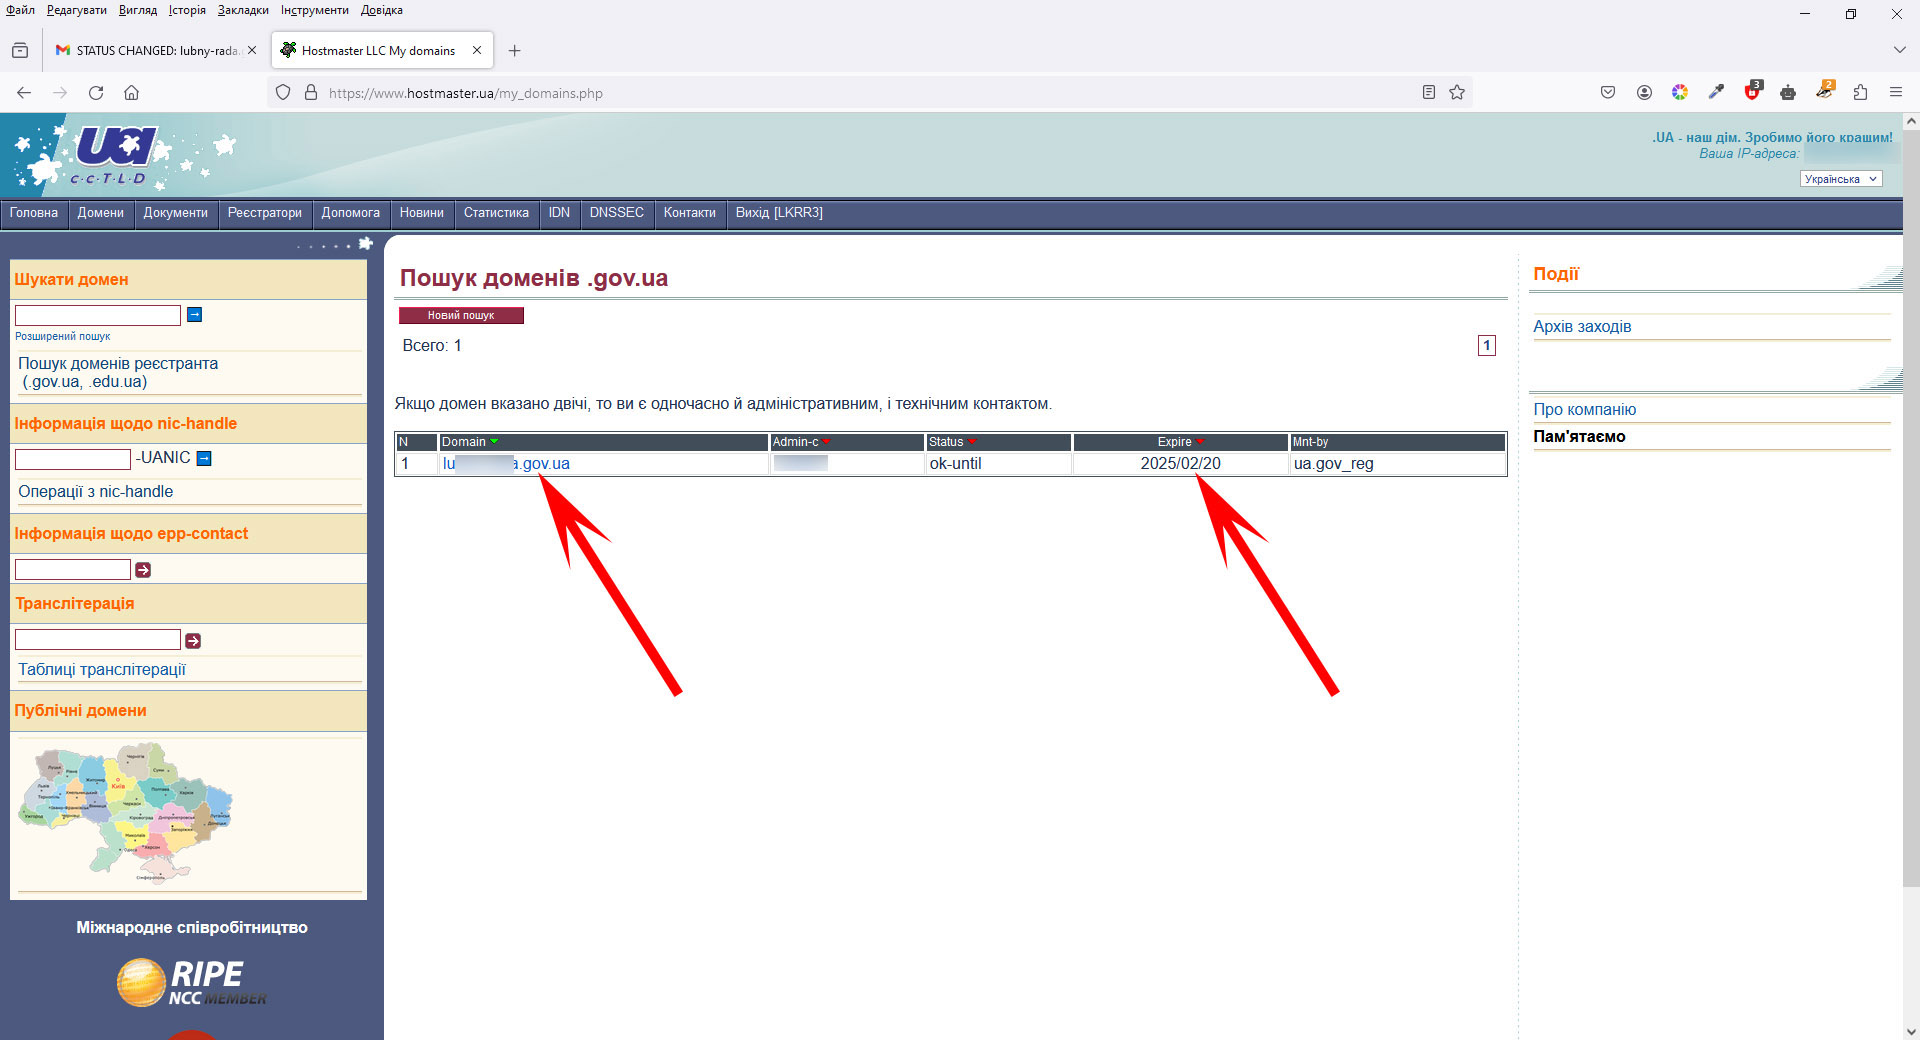This screenshot has width=1920, height=1040.
Task: Click the padlock site info icon
Action: pos(311,93)
